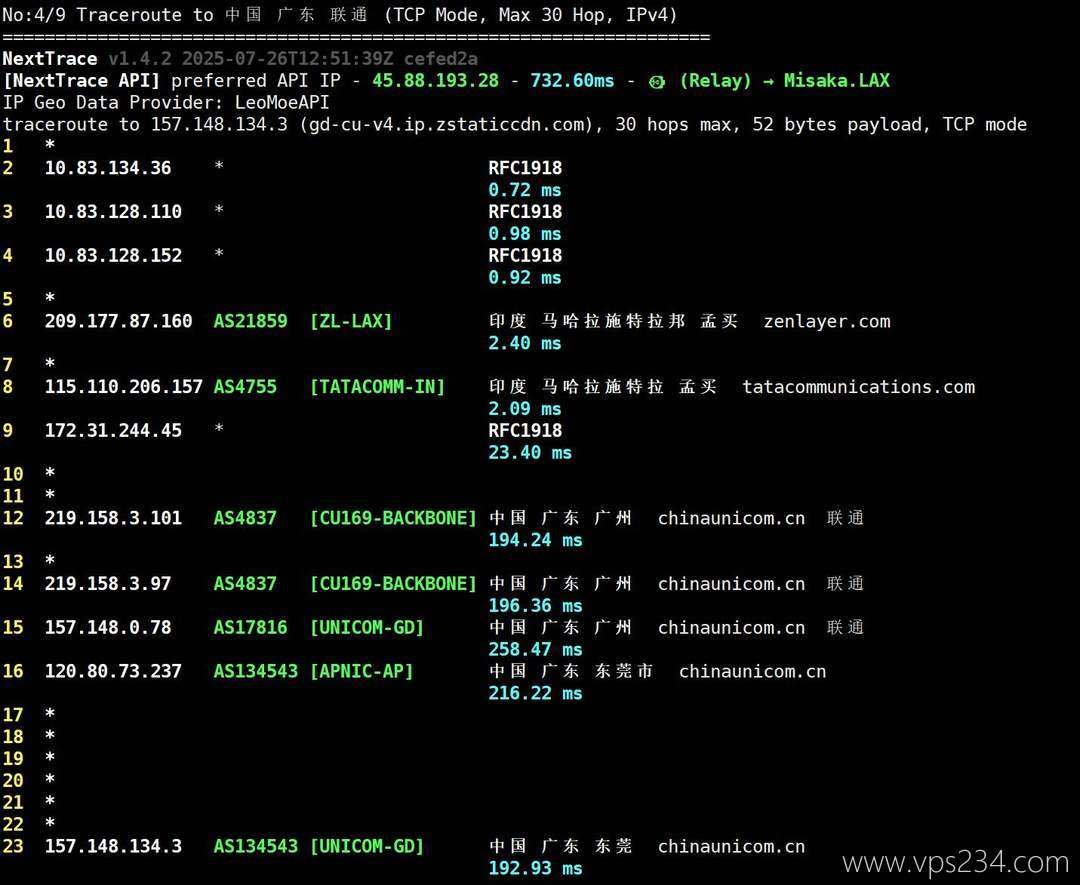Click [CU169-BACKBONE] tag on hop 12
Screen dimensions: 1080x885
[x=393, y=518]
